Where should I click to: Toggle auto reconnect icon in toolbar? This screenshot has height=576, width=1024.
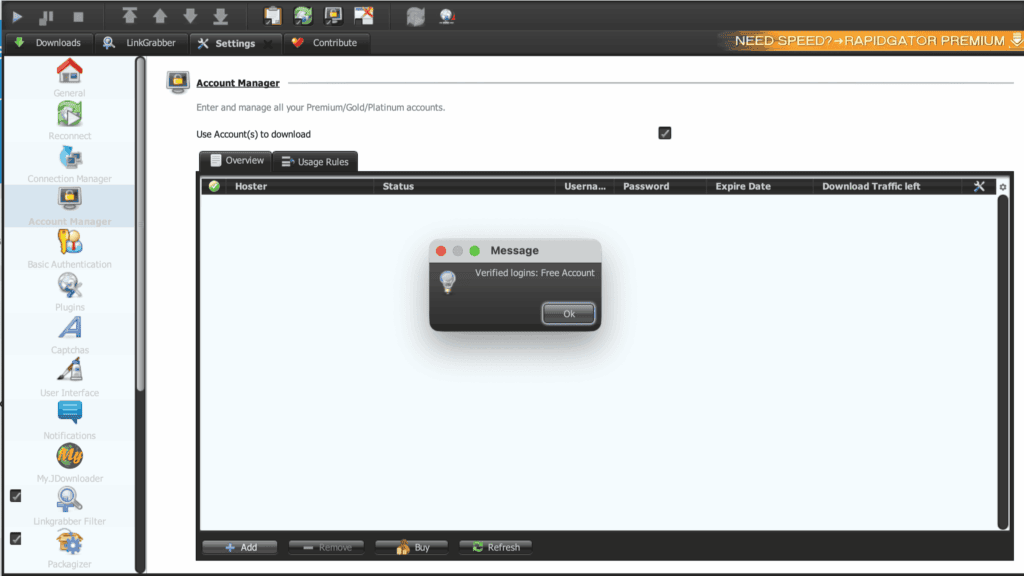click(x=302, y=16)
